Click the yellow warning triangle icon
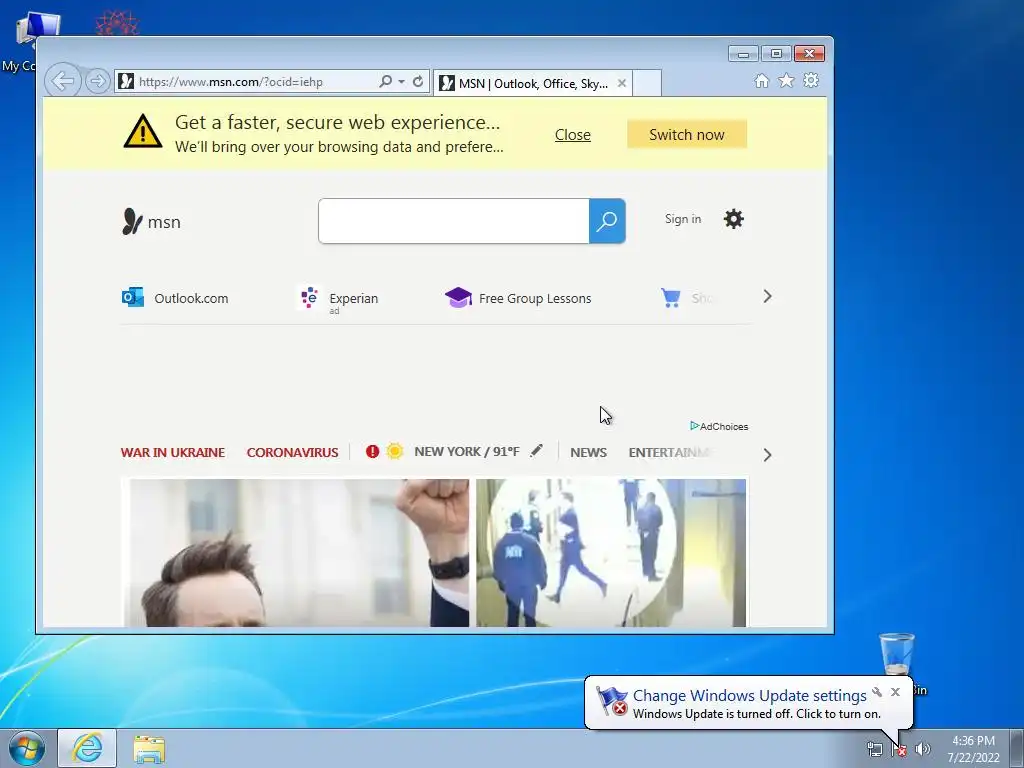 click(x=143, y=131)
